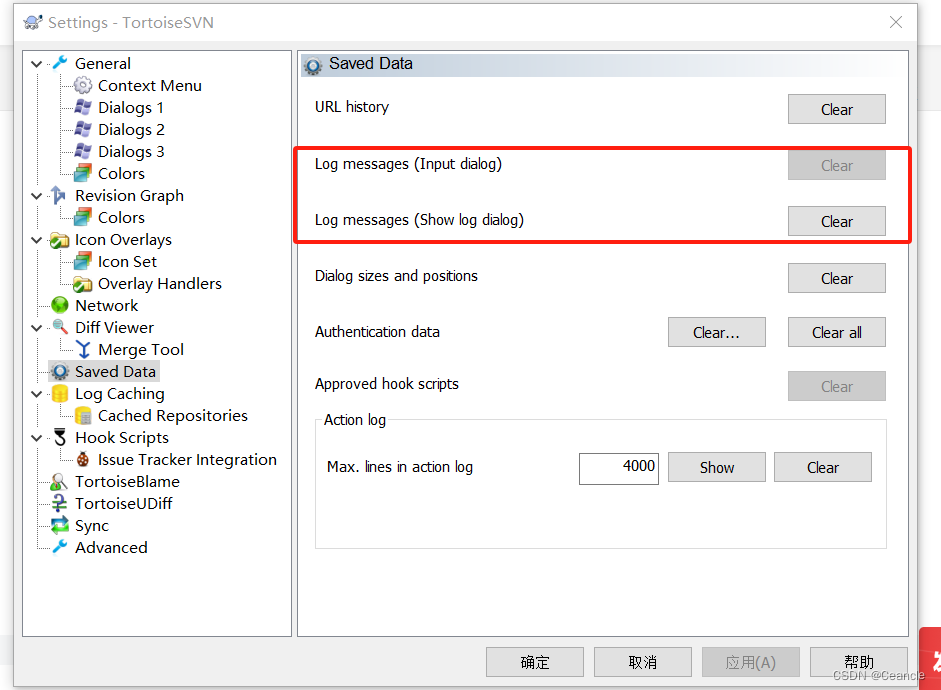Select Issue Tracker Integration entry
The width and height of the screenshot is (941, 690).
[x=187, y=460]
